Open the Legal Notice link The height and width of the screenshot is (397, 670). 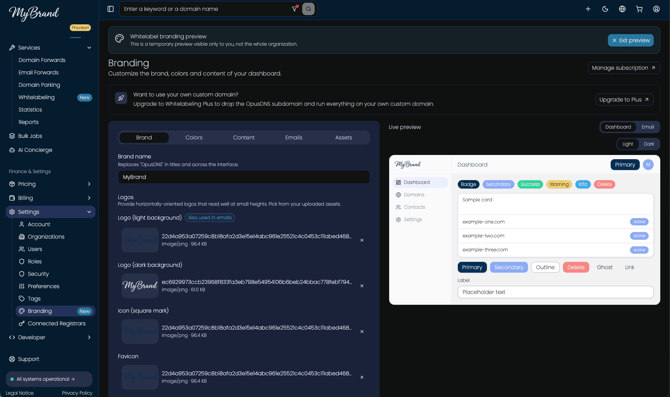(x=20, y=393)
